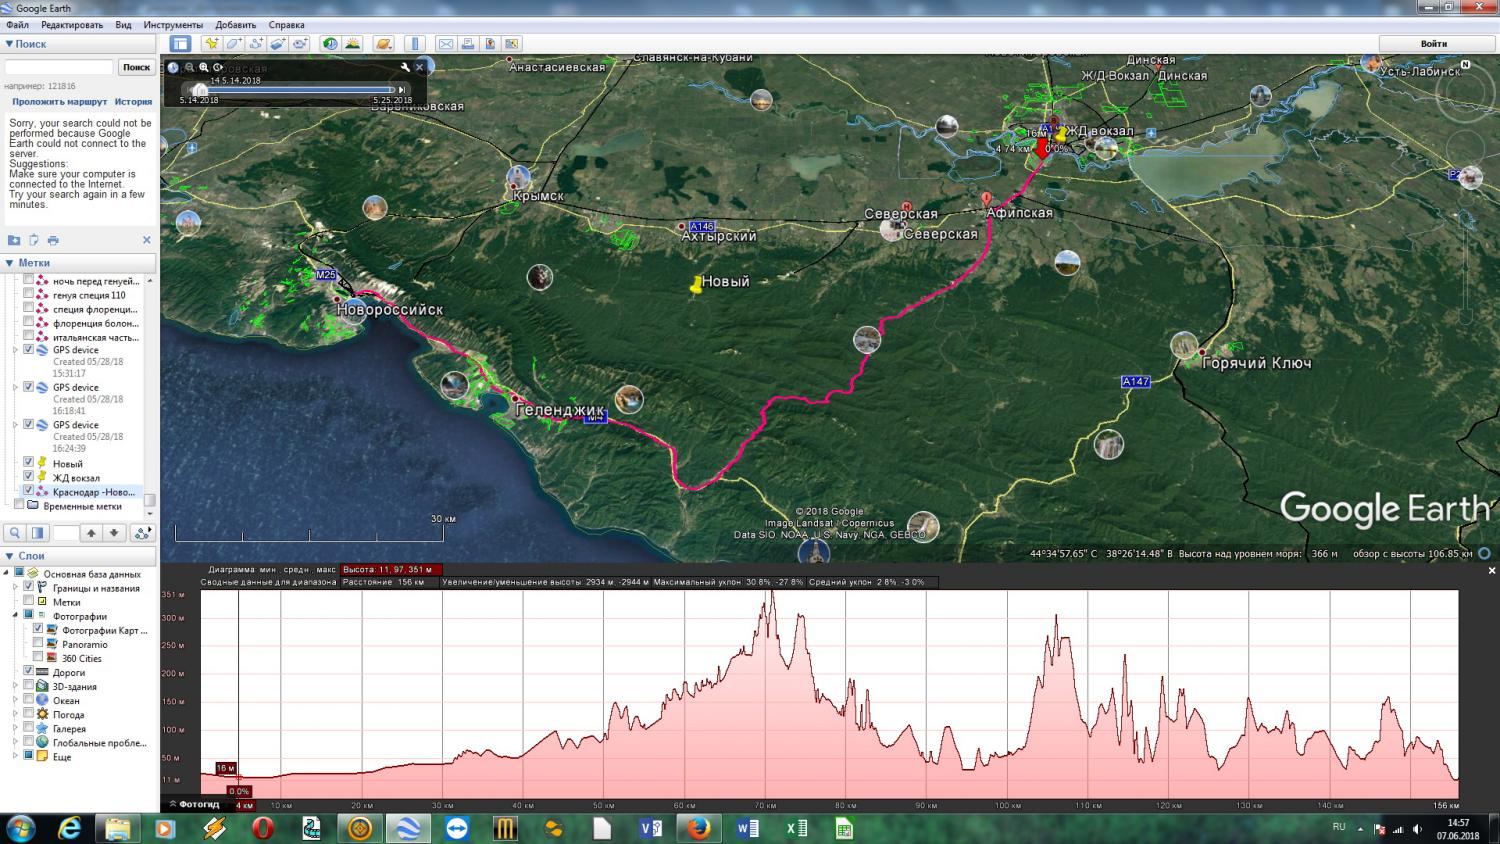1500x844 pixels.
Task: Print the search results list
Action: click(53, 240)
